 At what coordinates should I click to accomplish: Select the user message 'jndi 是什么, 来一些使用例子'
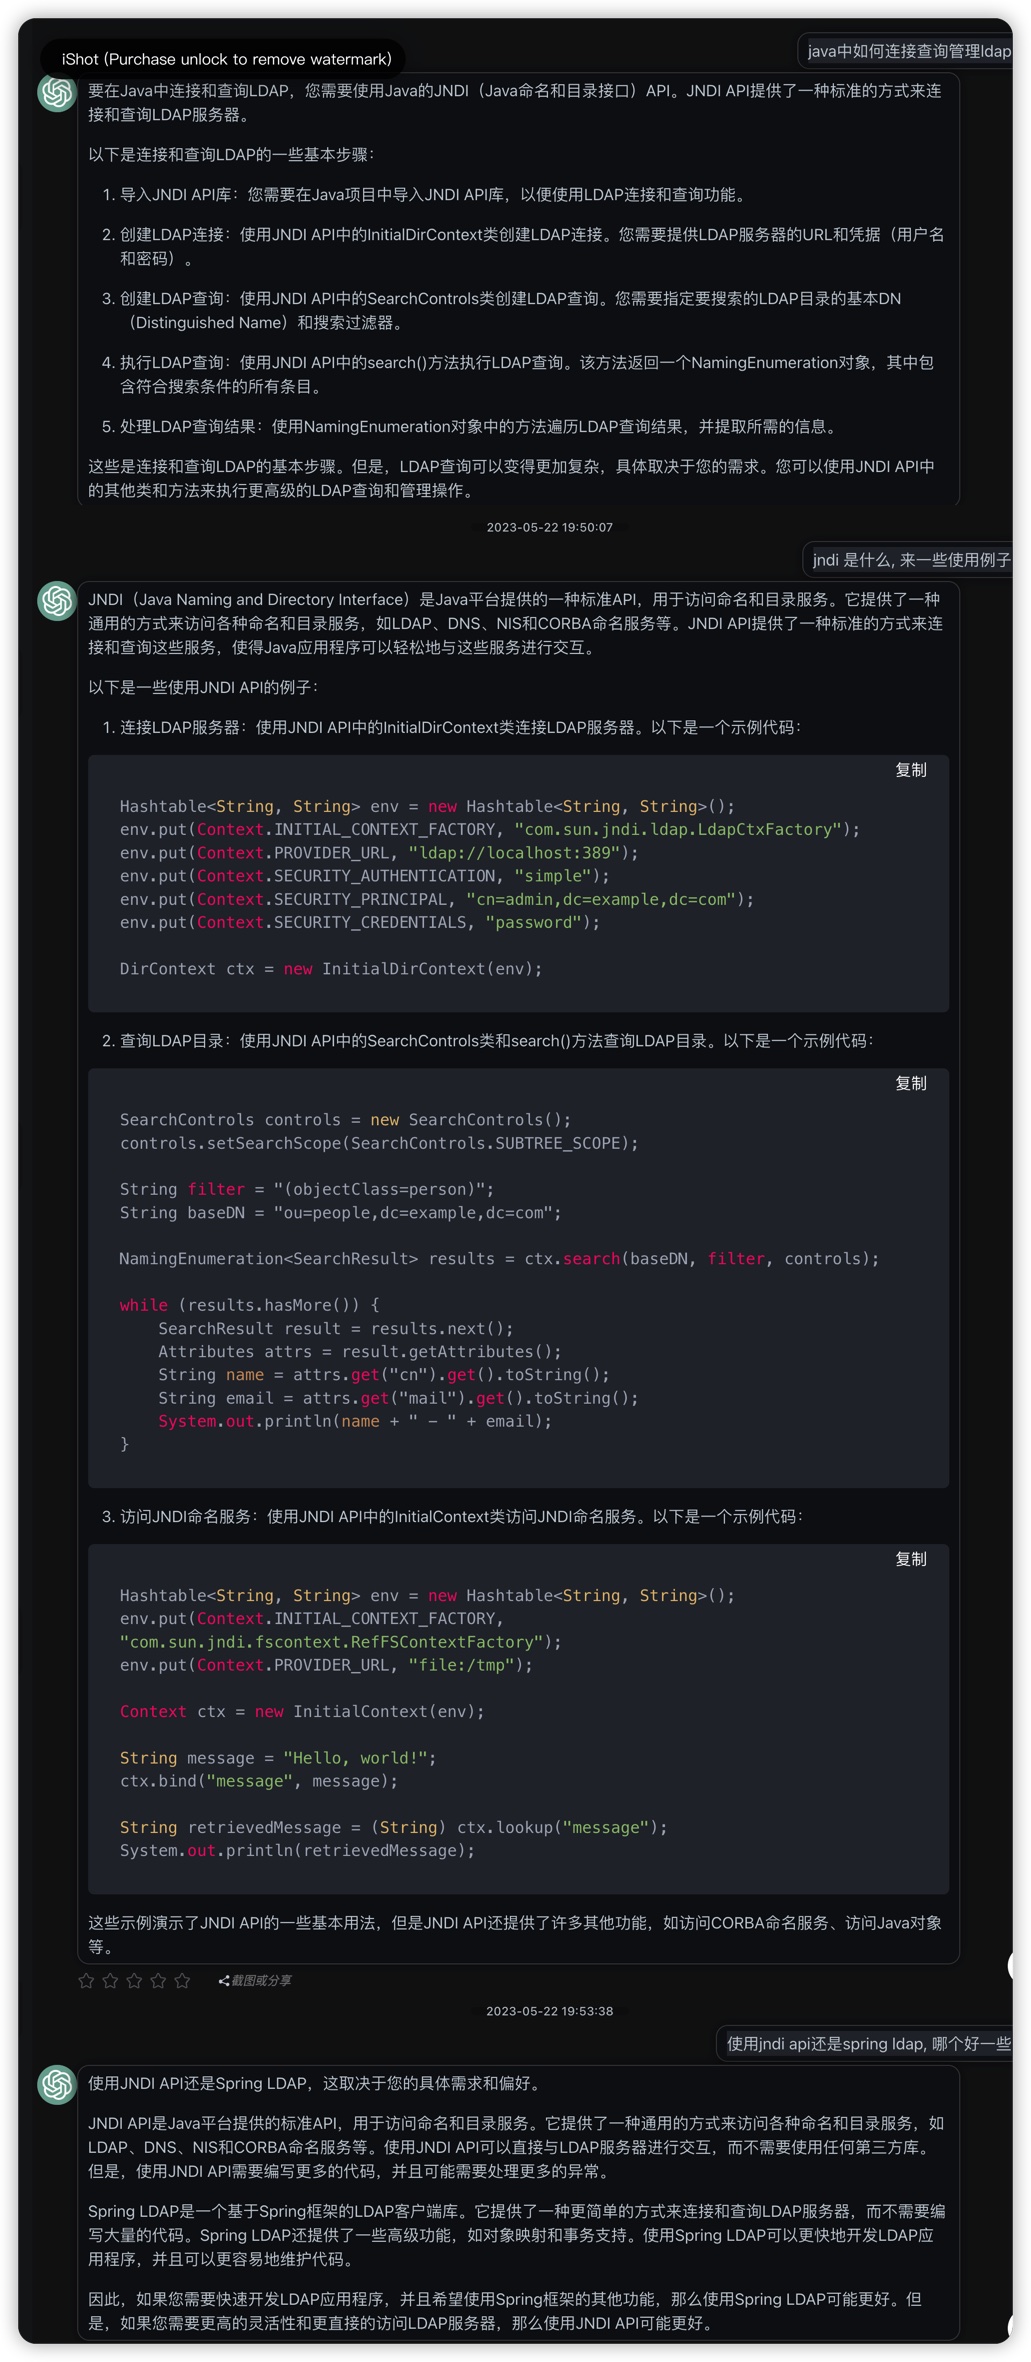(x=910, y=560)
